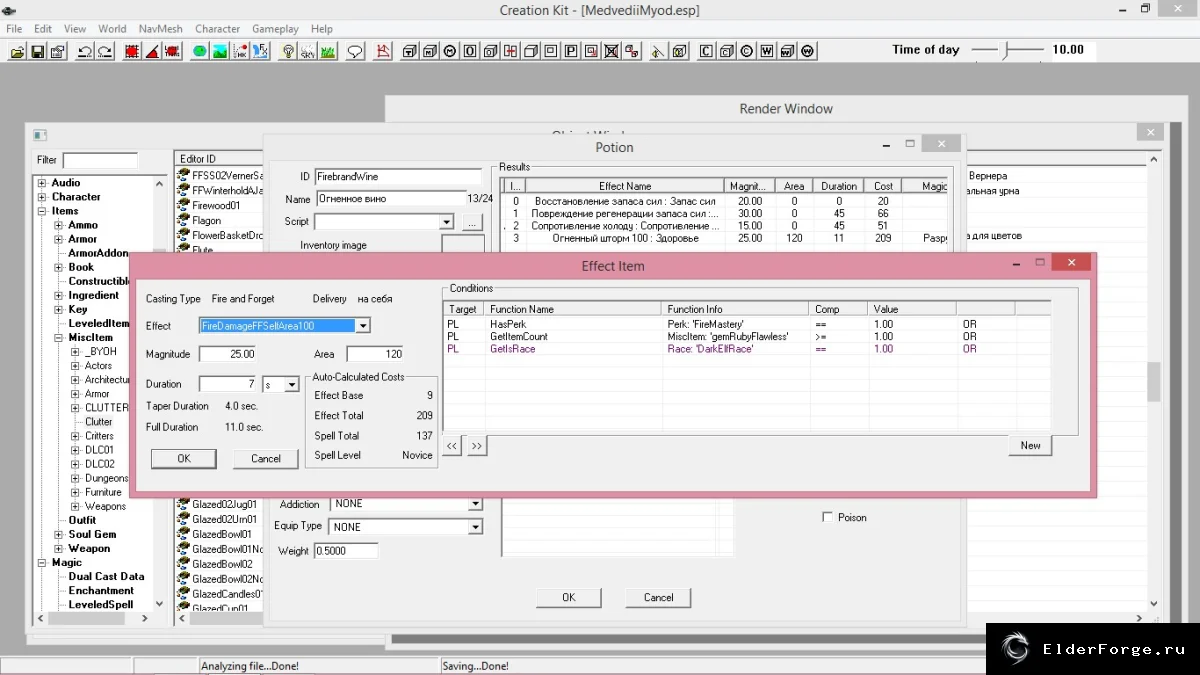
Task: Open a plugin file with the folder icon
Action: click(x=17, y=51)
